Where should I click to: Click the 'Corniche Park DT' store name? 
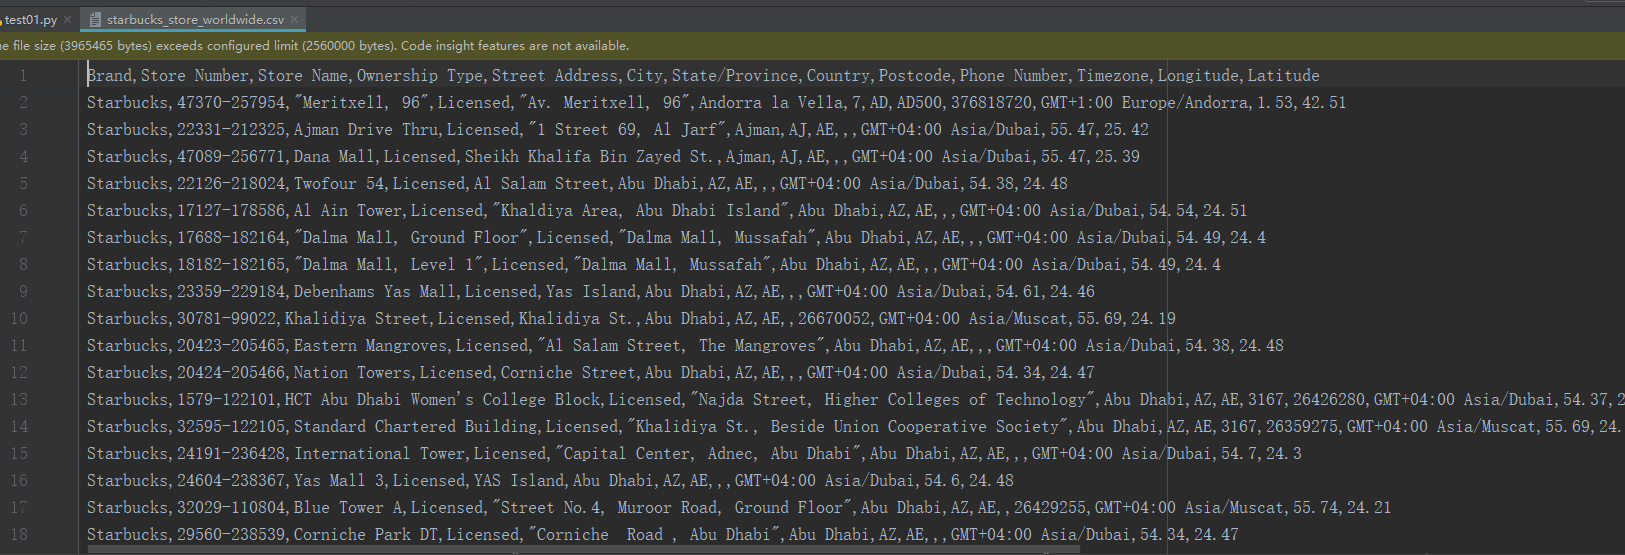click(x=366, y=535)
